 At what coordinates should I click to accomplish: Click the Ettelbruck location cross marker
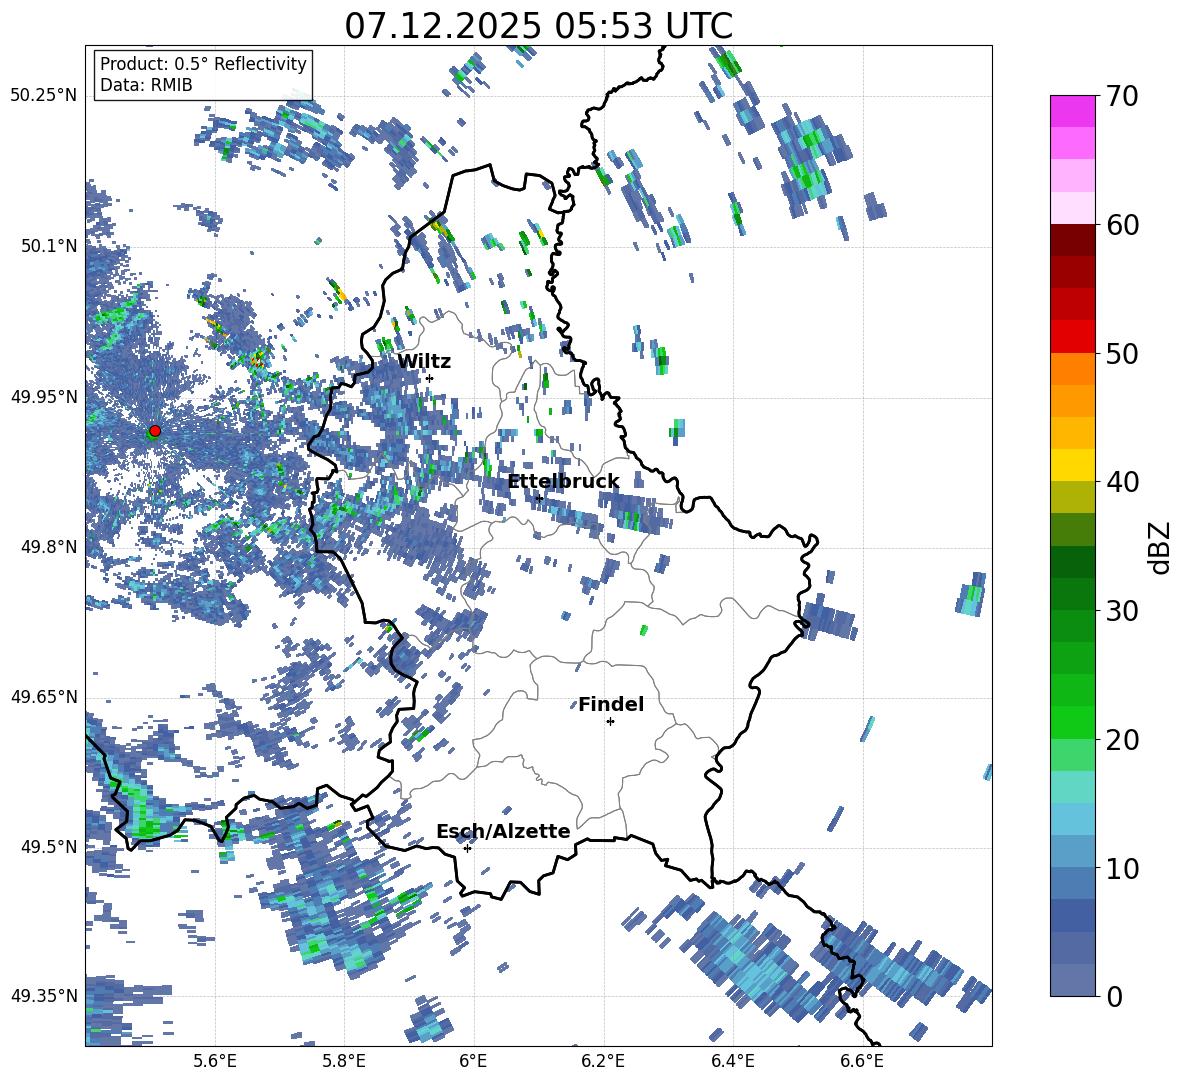click(x=538, y=498)
